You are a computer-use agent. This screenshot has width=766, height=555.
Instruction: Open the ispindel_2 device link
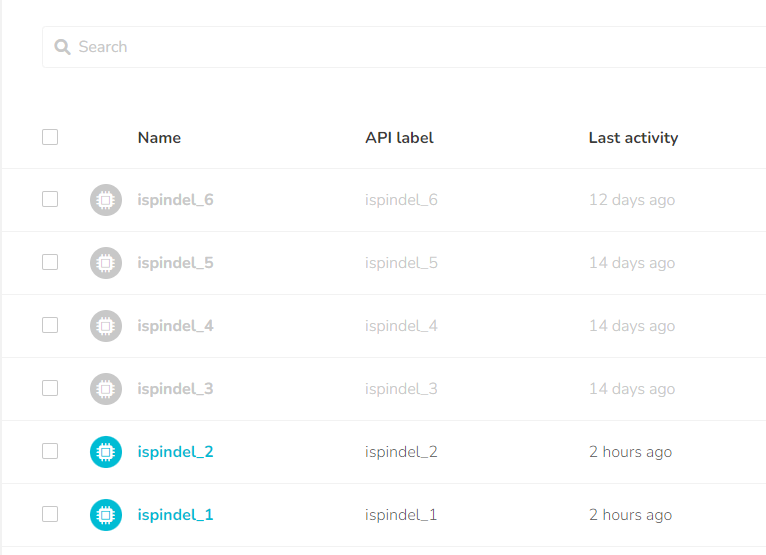(175, 452)
